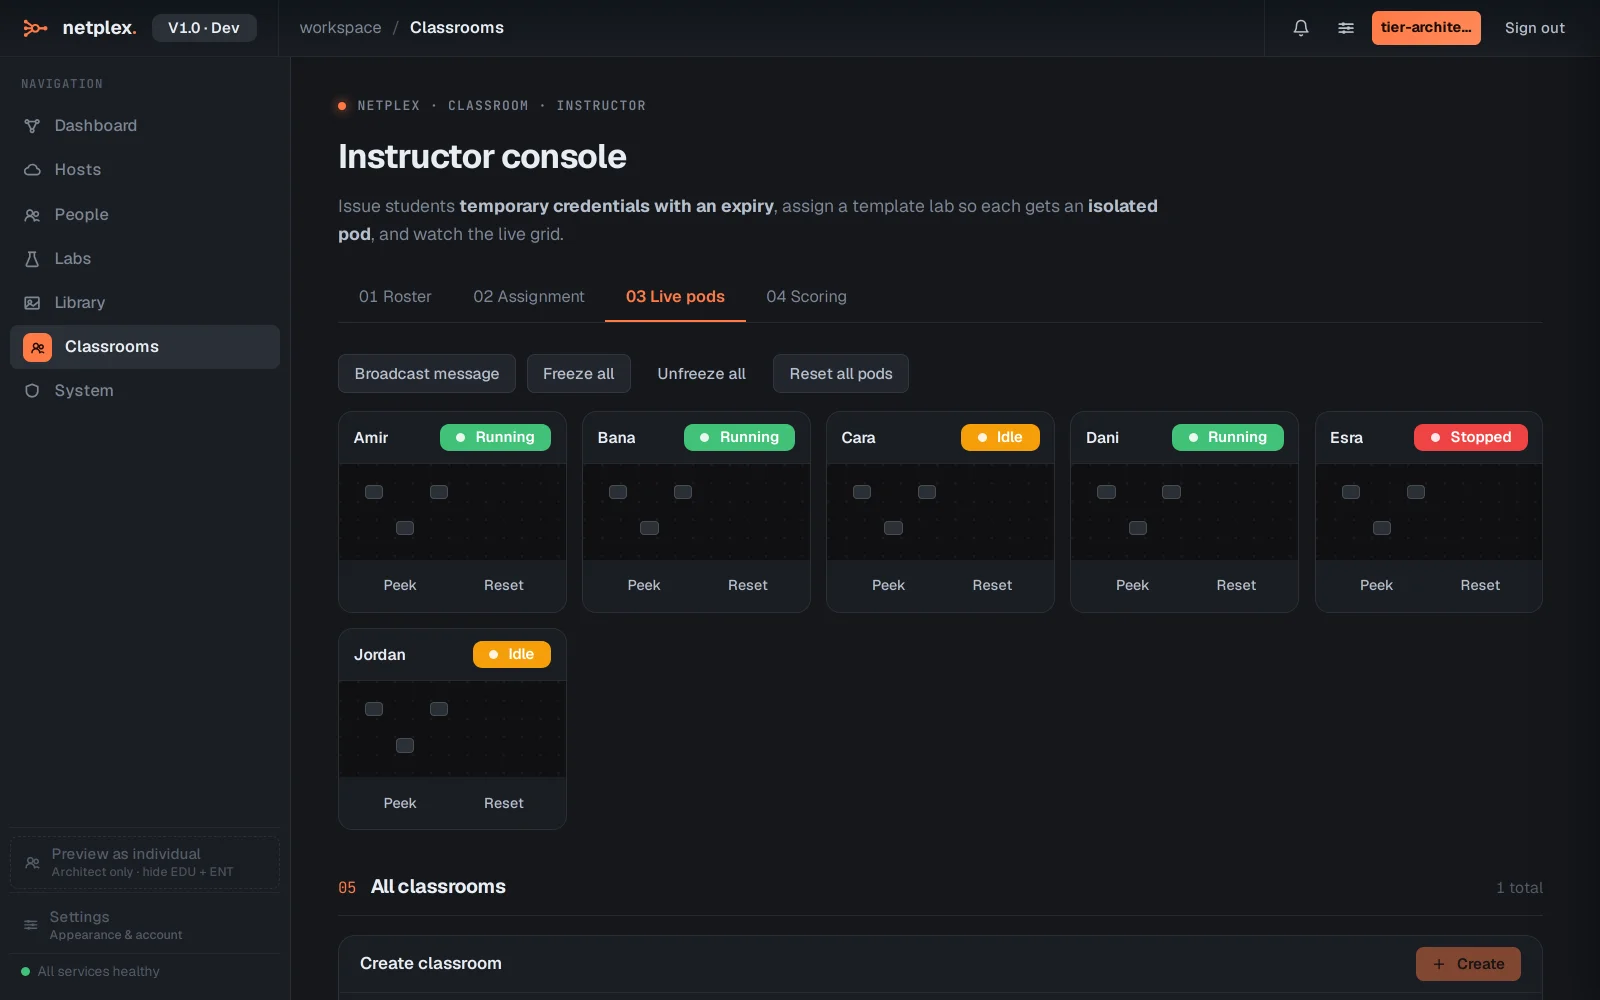Viewport: 1600px width, 1000px height.
Task: Open Settings Appearance & account
Action: [x=145, y=925]
